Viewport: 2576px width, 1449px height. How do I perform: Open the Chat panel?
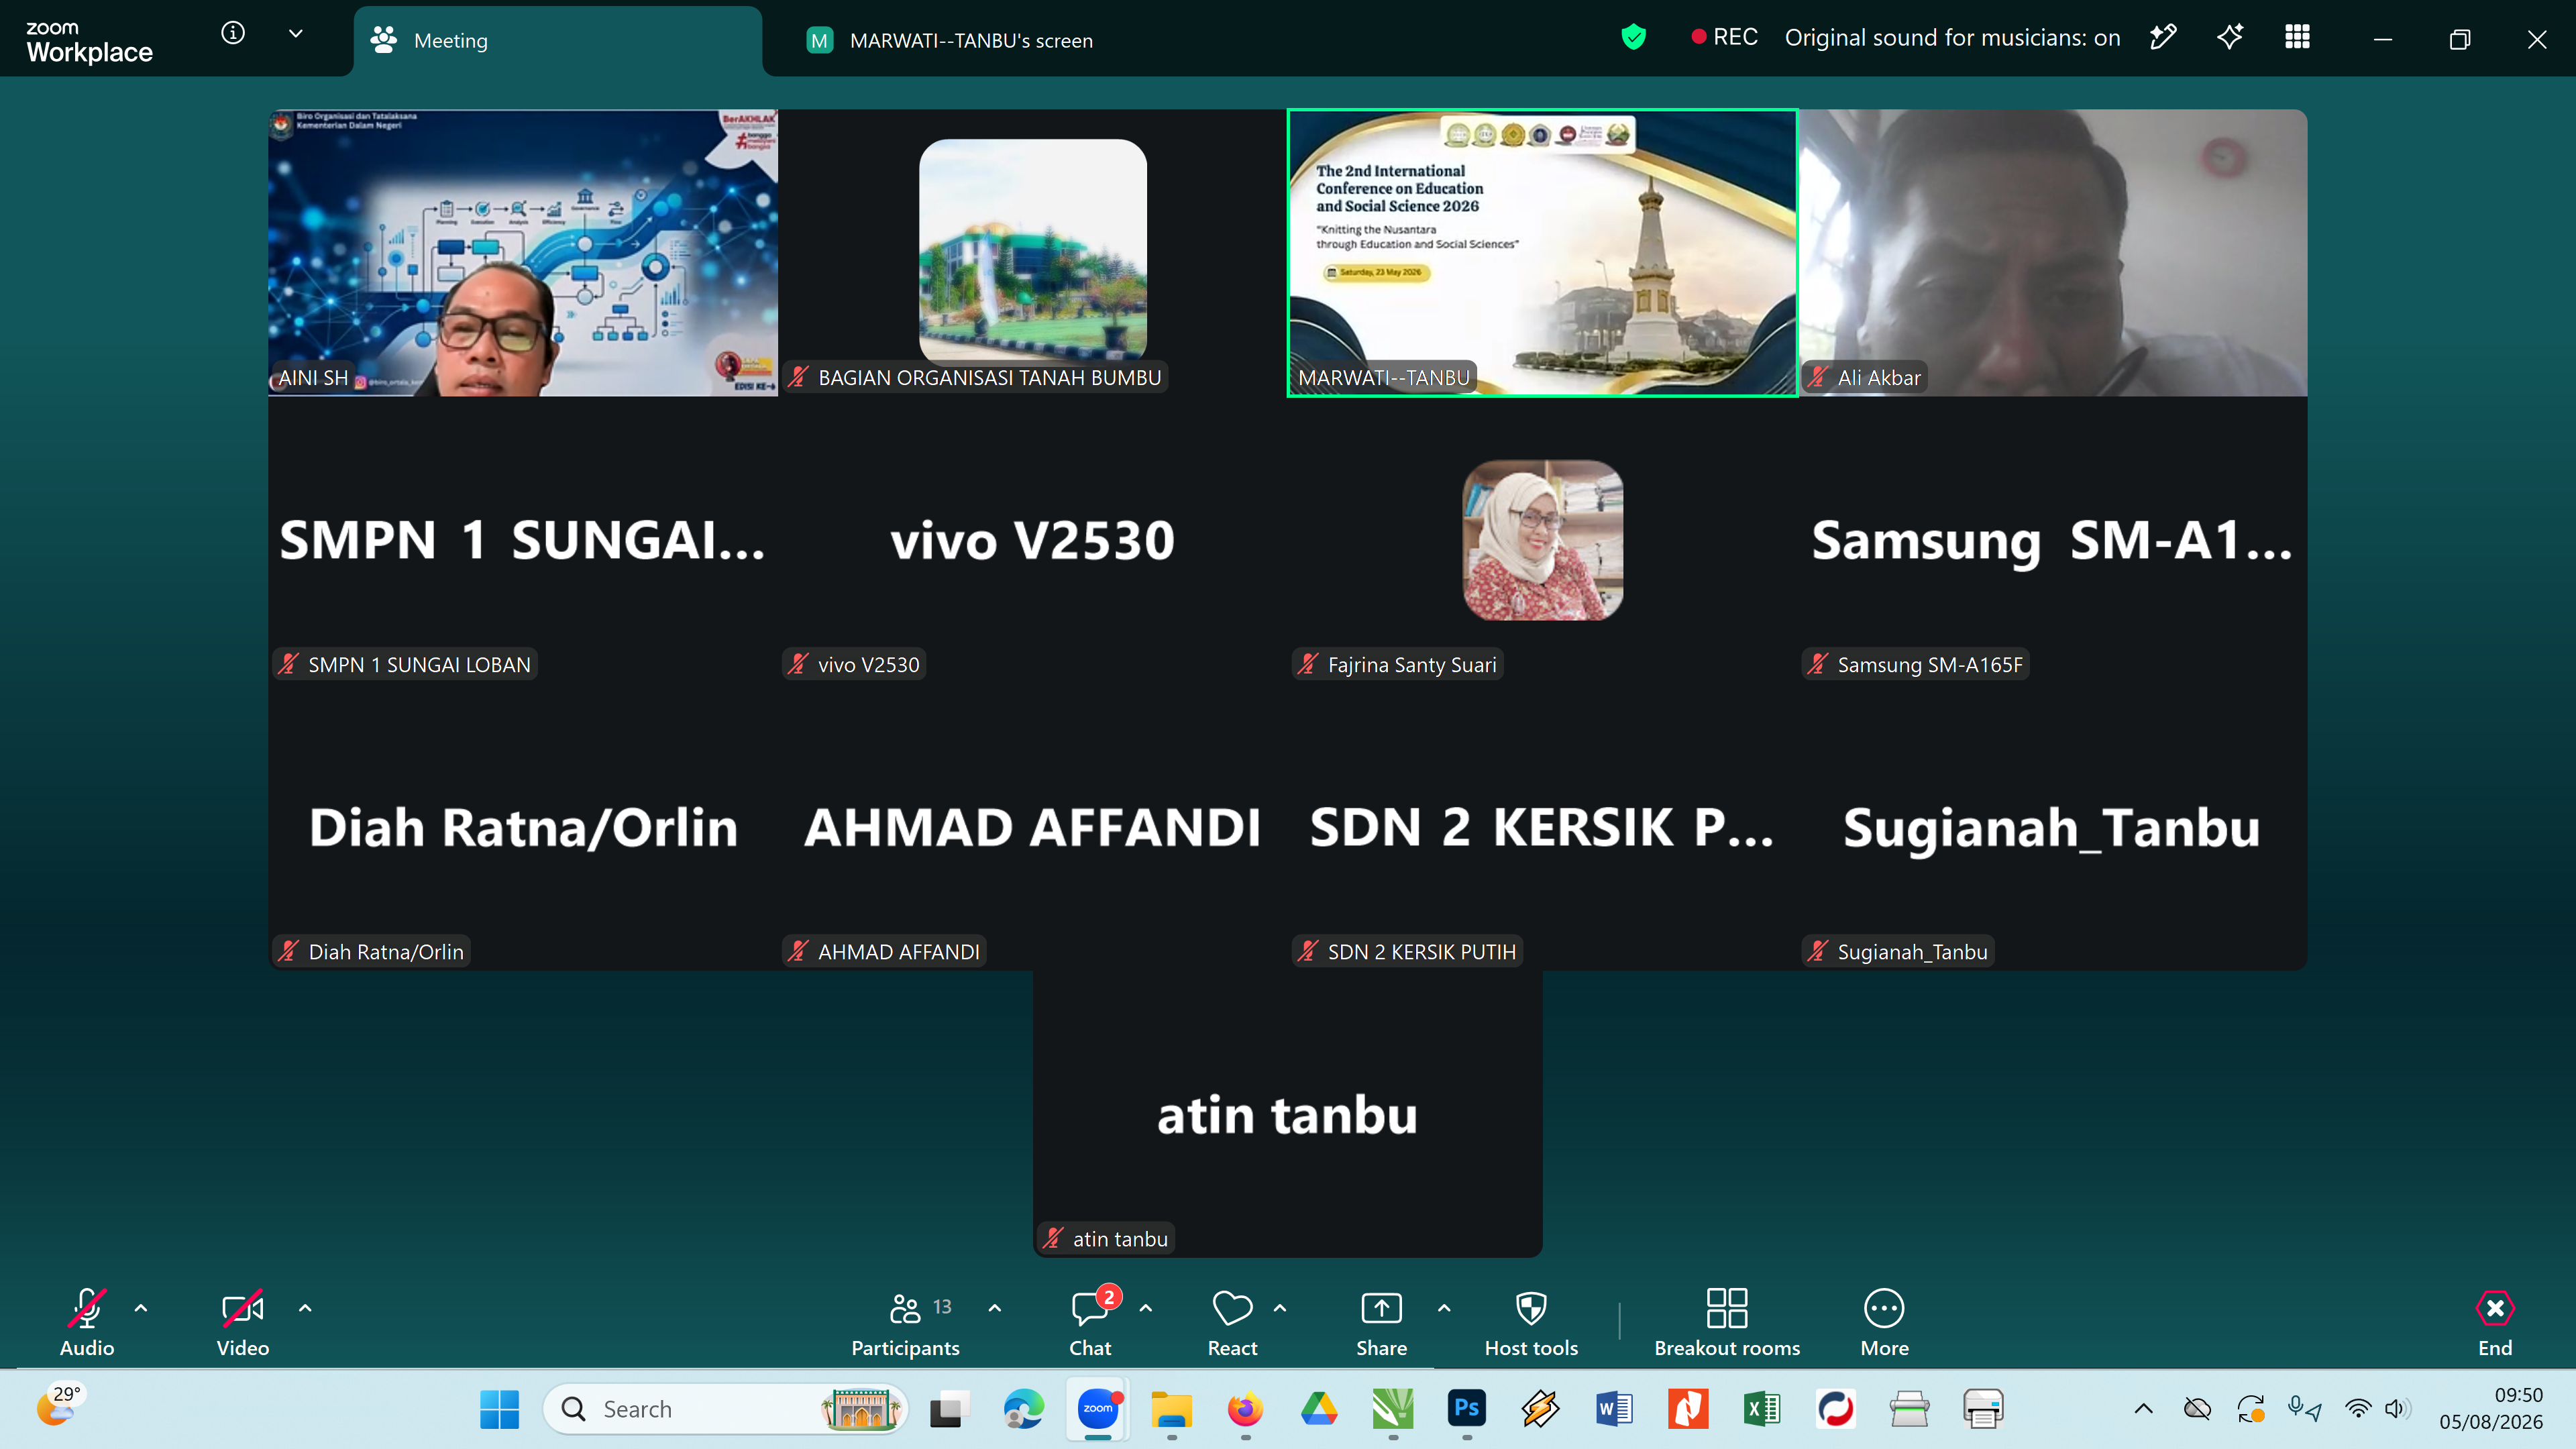pyautogui.click(x=1090, y=1321)
